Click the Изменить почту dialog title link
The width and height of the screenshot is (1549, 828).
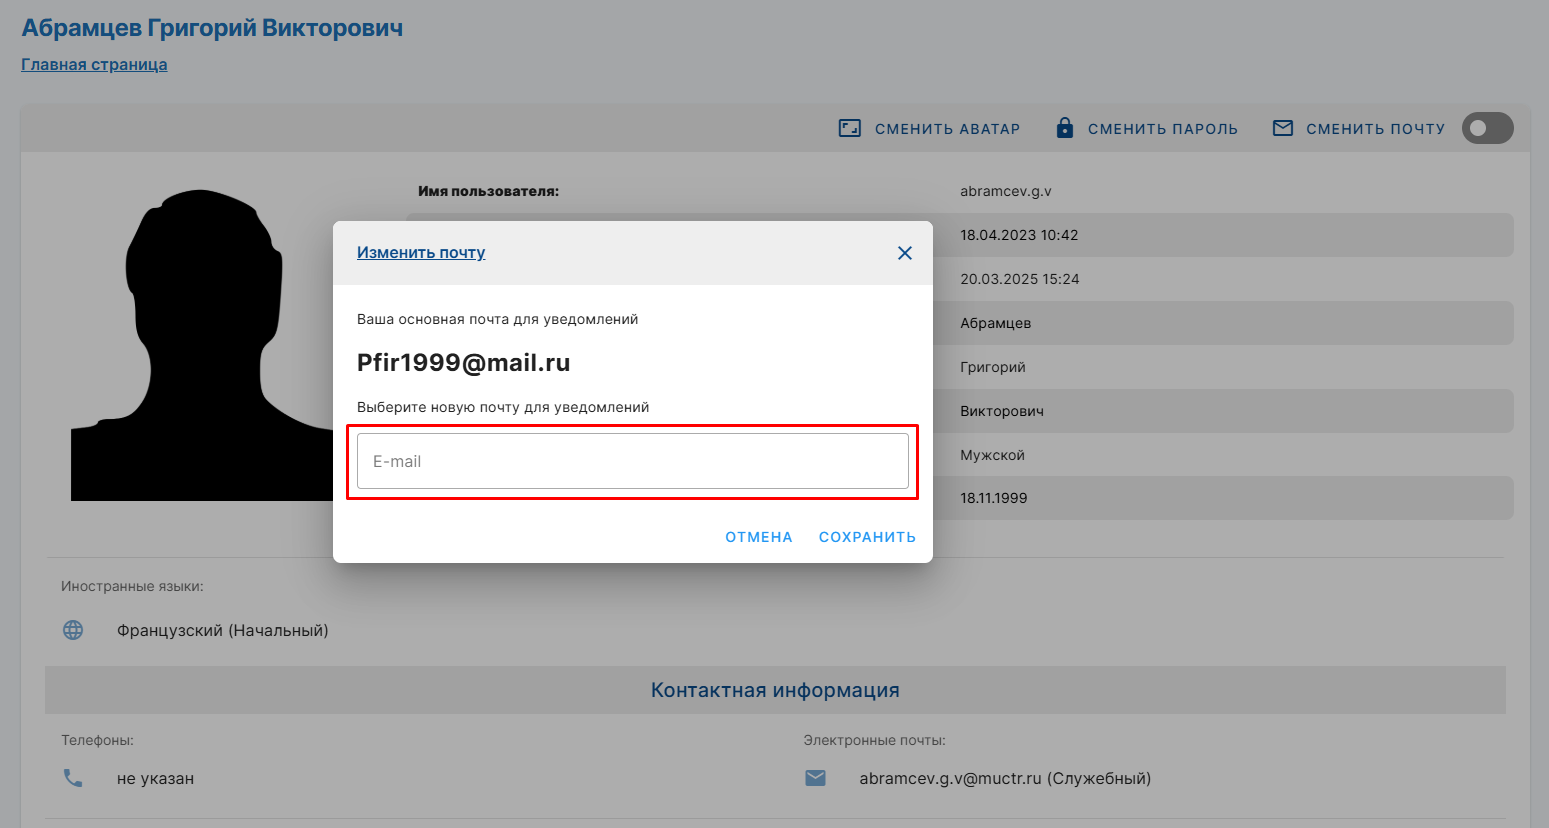pyautogui.click(x=421, y=253)
